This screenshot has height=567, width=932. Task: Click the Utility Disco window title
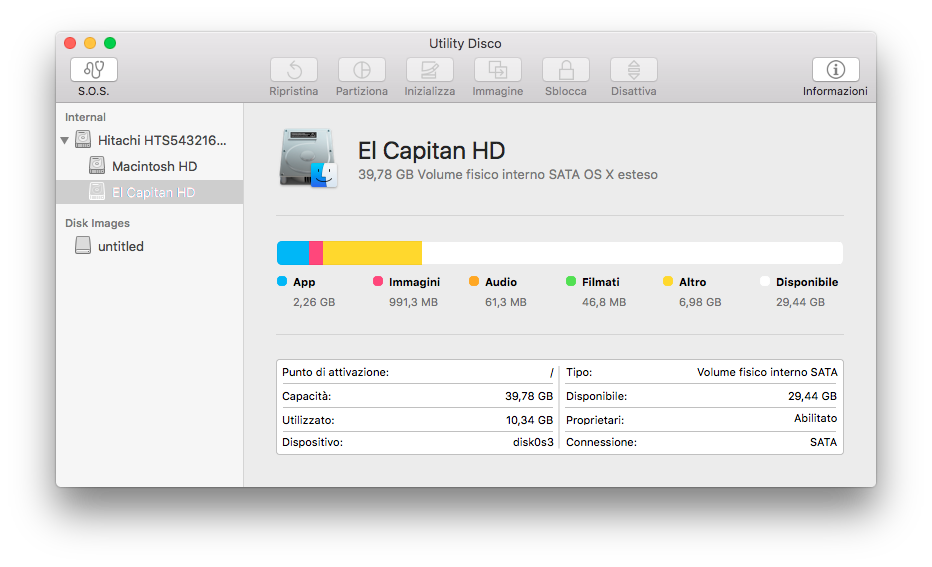(x=465, y=43)
